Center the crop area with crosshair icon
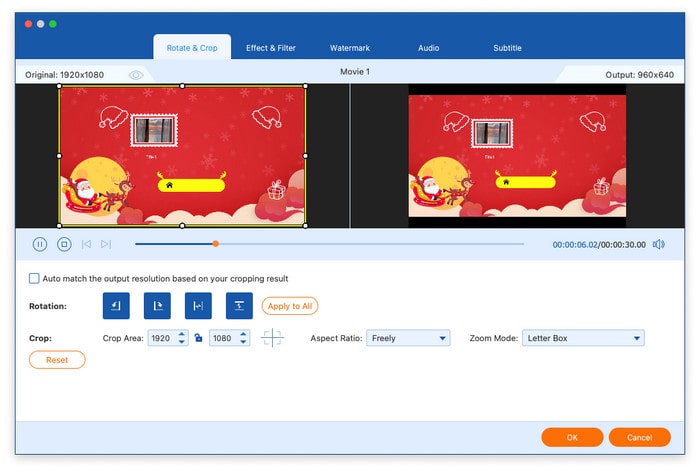Screen dimensions: 700x472 [272, 338]
